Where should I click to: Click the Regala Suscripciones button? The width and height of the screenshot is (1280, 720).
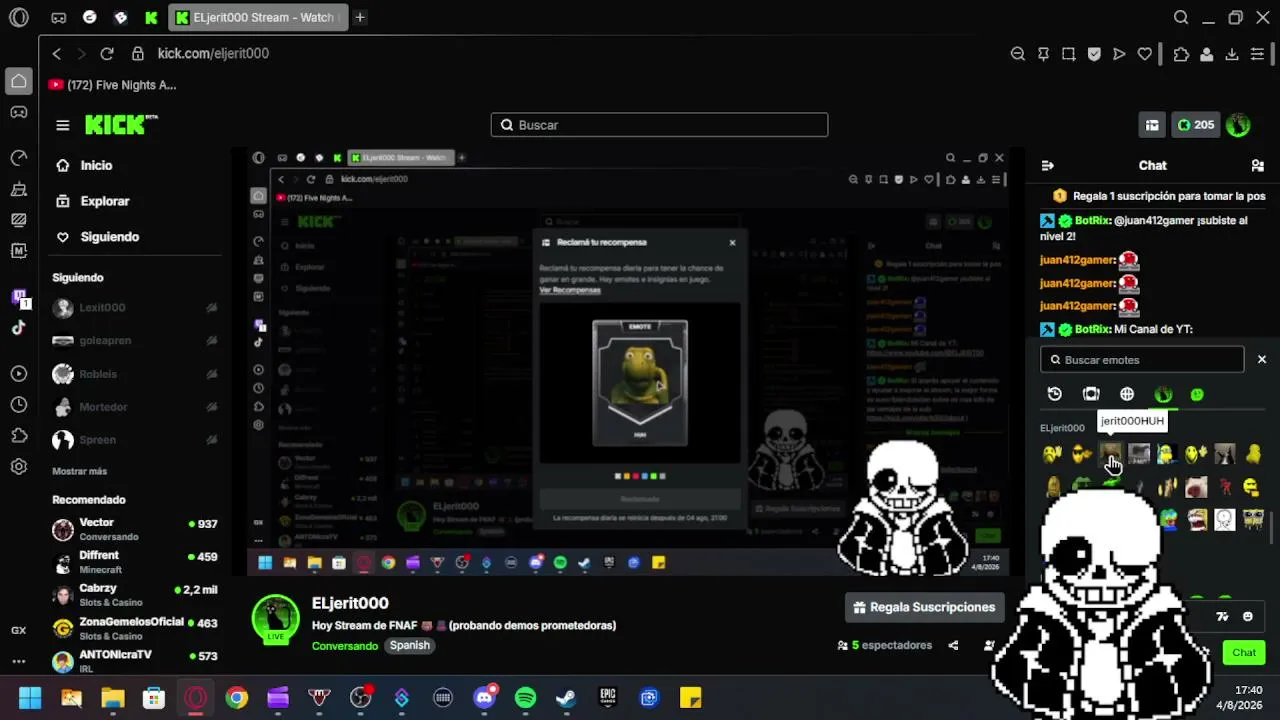click(925, 607)
